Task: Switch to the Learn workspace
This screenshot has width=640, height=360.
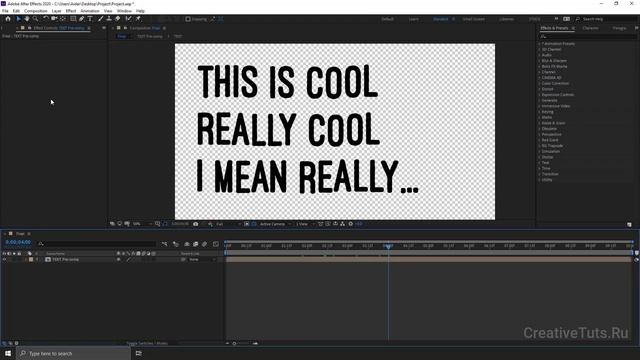Action: pyautogui.click(x=413, y=19)
